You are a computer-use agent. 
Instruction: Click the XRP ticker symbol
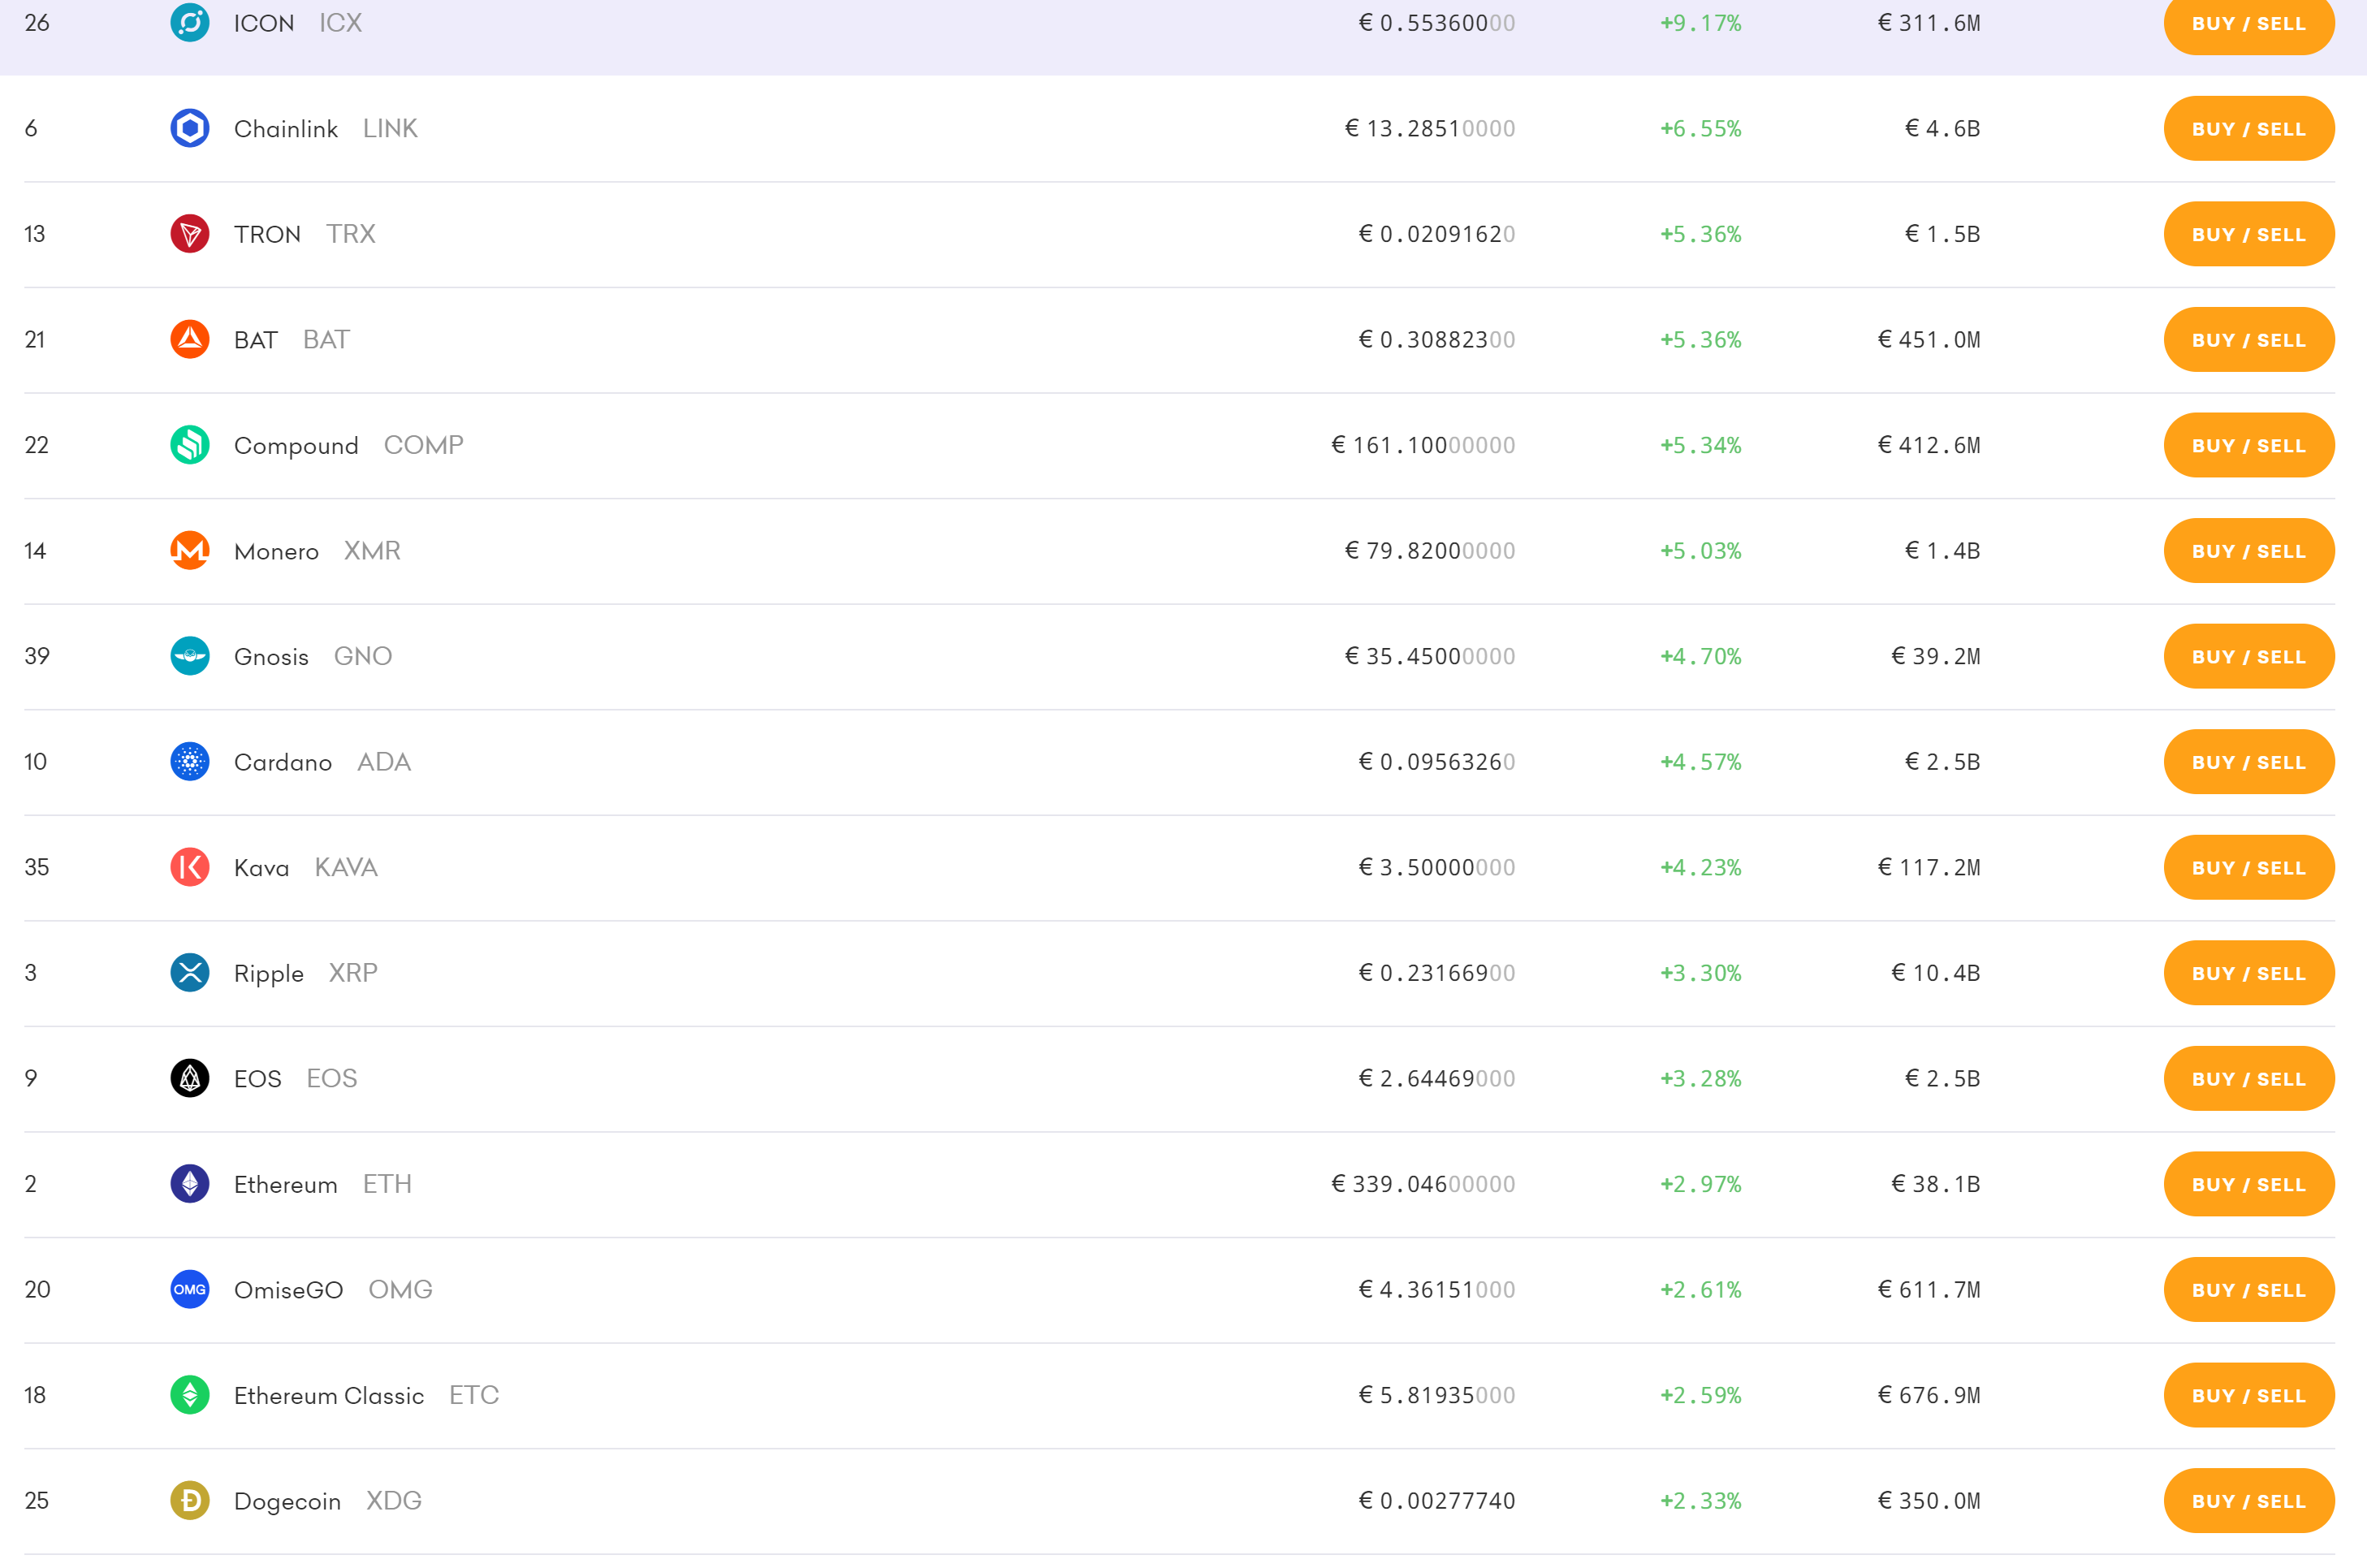coord(353,973)
